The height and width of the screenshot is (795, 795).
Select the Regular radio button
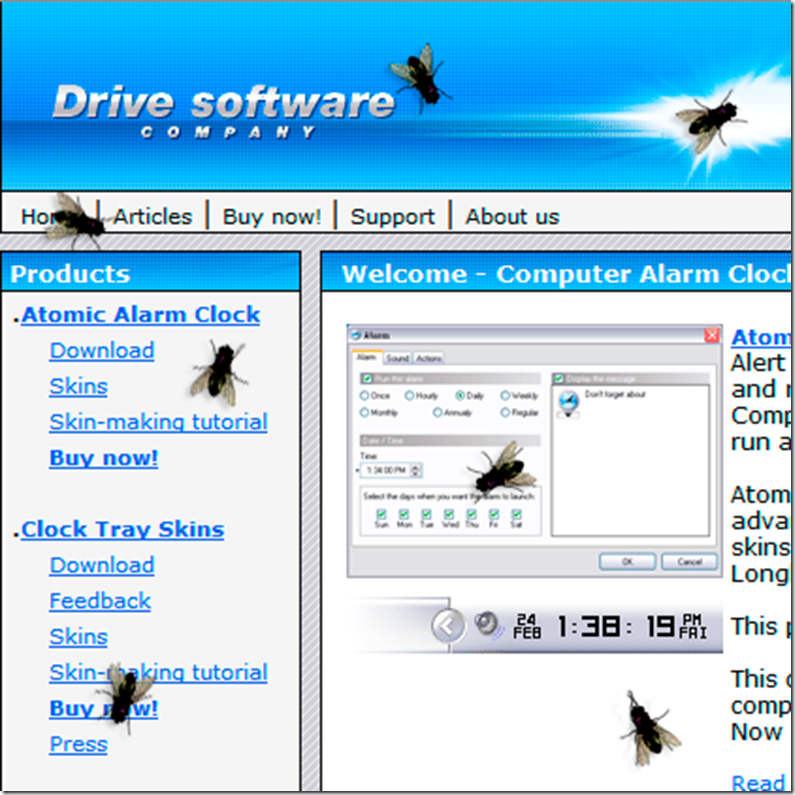pyautogui.click(x=505, y=413)
